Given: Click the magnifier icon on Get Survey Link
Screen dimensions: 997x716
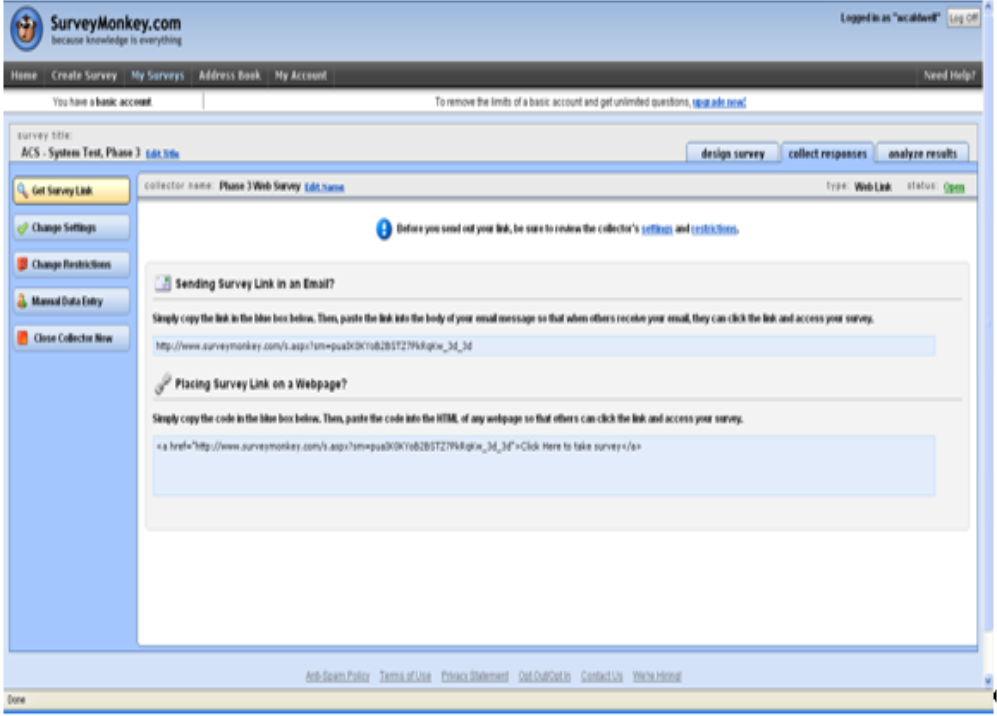Looking at the screenshot, I should [22, 191].
